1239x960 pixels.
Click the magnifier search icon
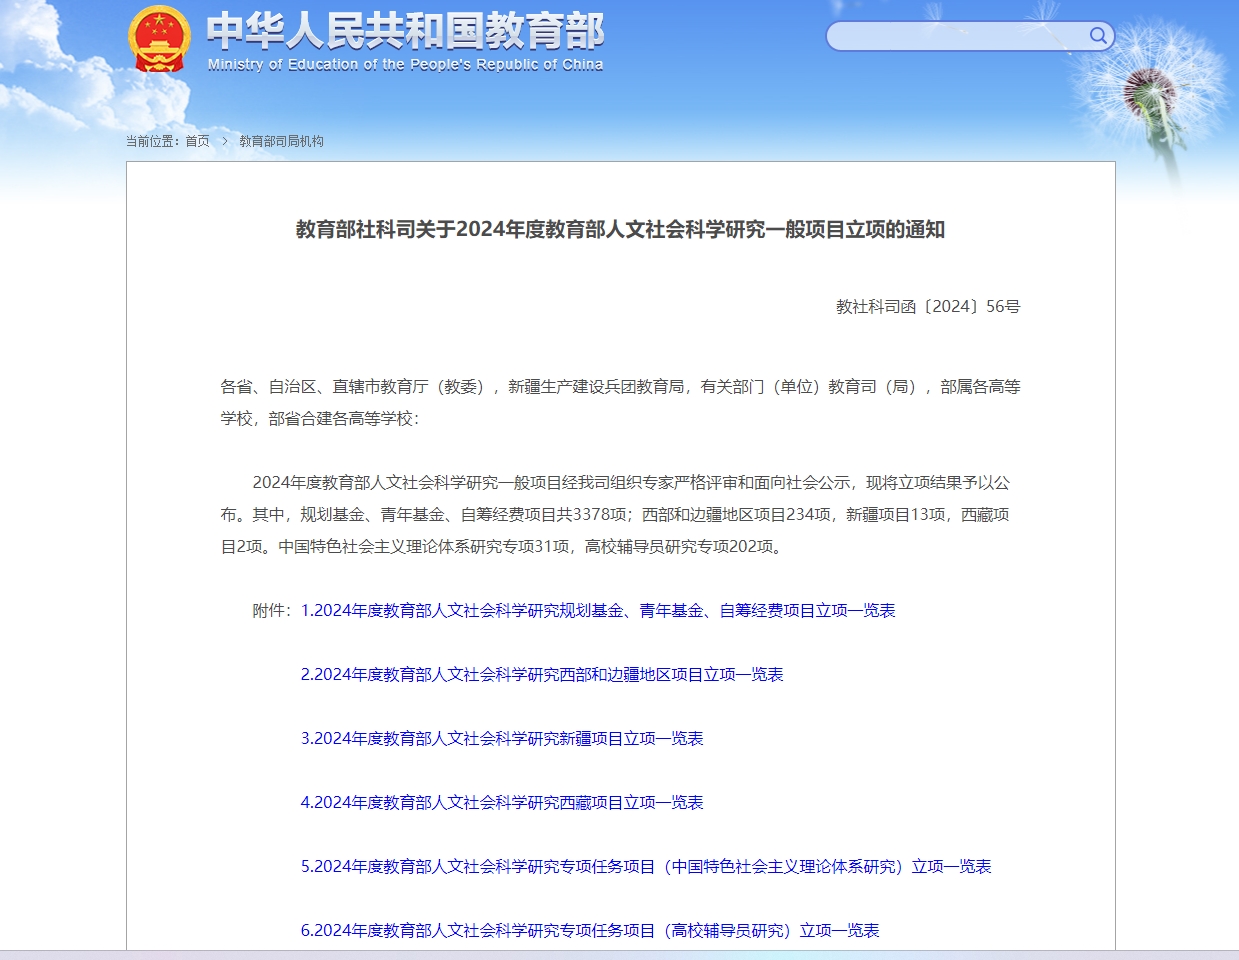pos(1098,37)
